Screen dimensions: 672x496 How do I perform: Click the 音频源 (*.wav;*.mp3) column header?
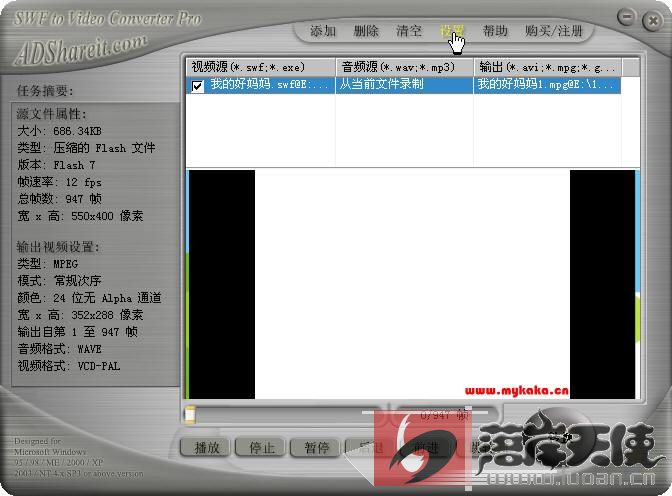point(405,67)
